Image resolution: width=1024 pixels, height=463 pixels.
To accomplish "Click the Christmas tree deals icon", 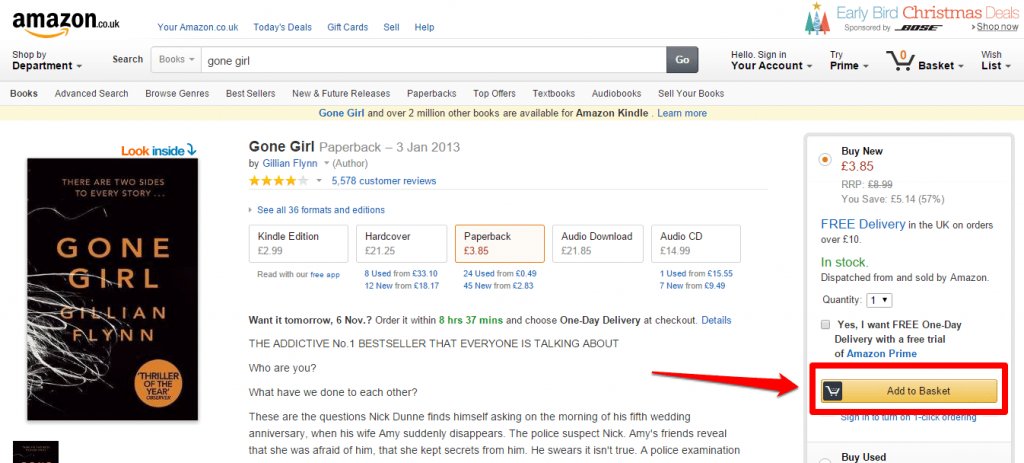I will click(x=817, y=18).
